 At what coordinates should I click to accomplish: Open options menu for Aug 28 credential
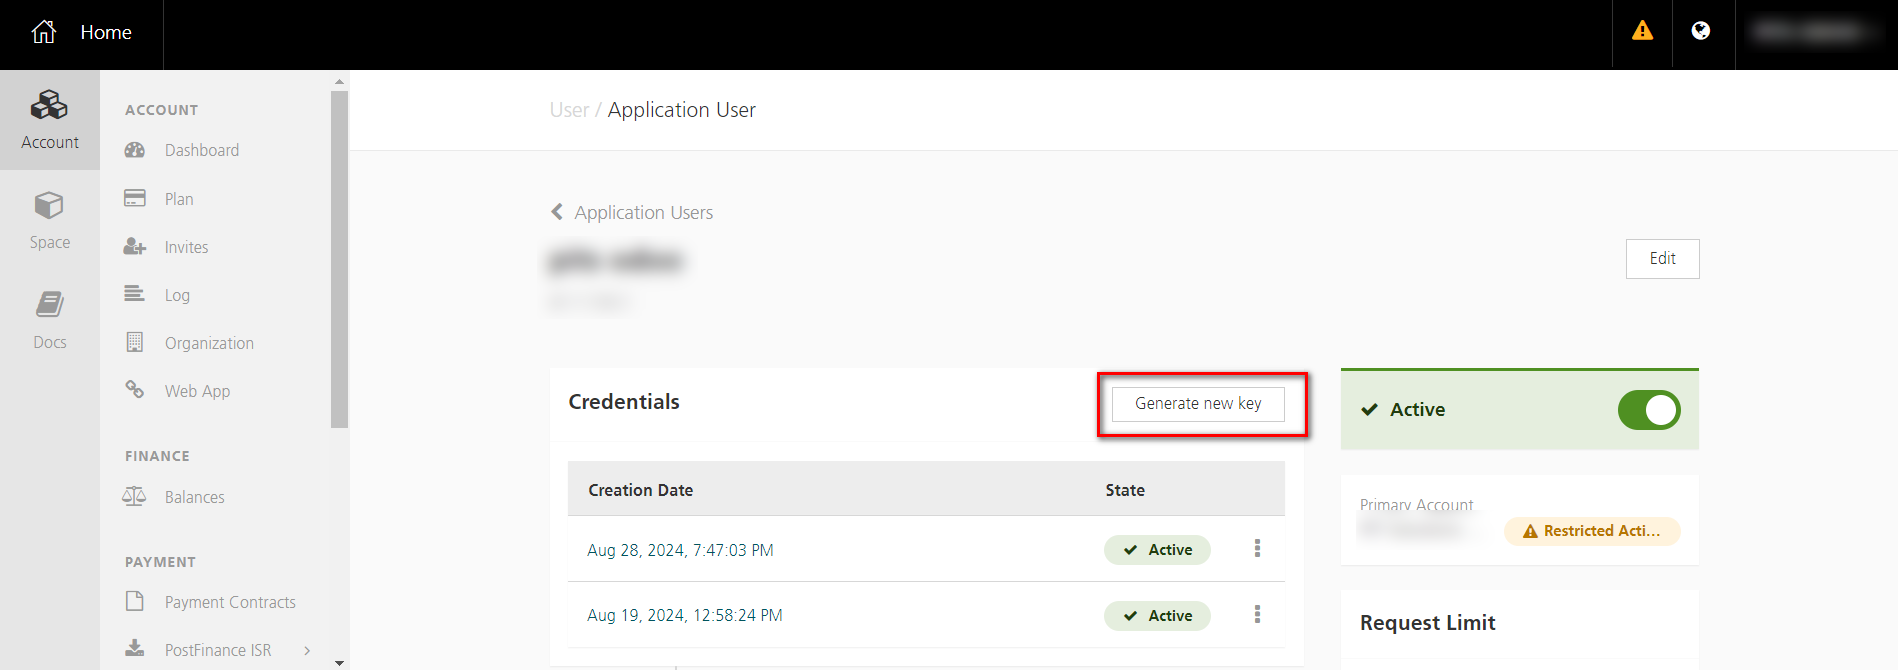coord(1257,549)
